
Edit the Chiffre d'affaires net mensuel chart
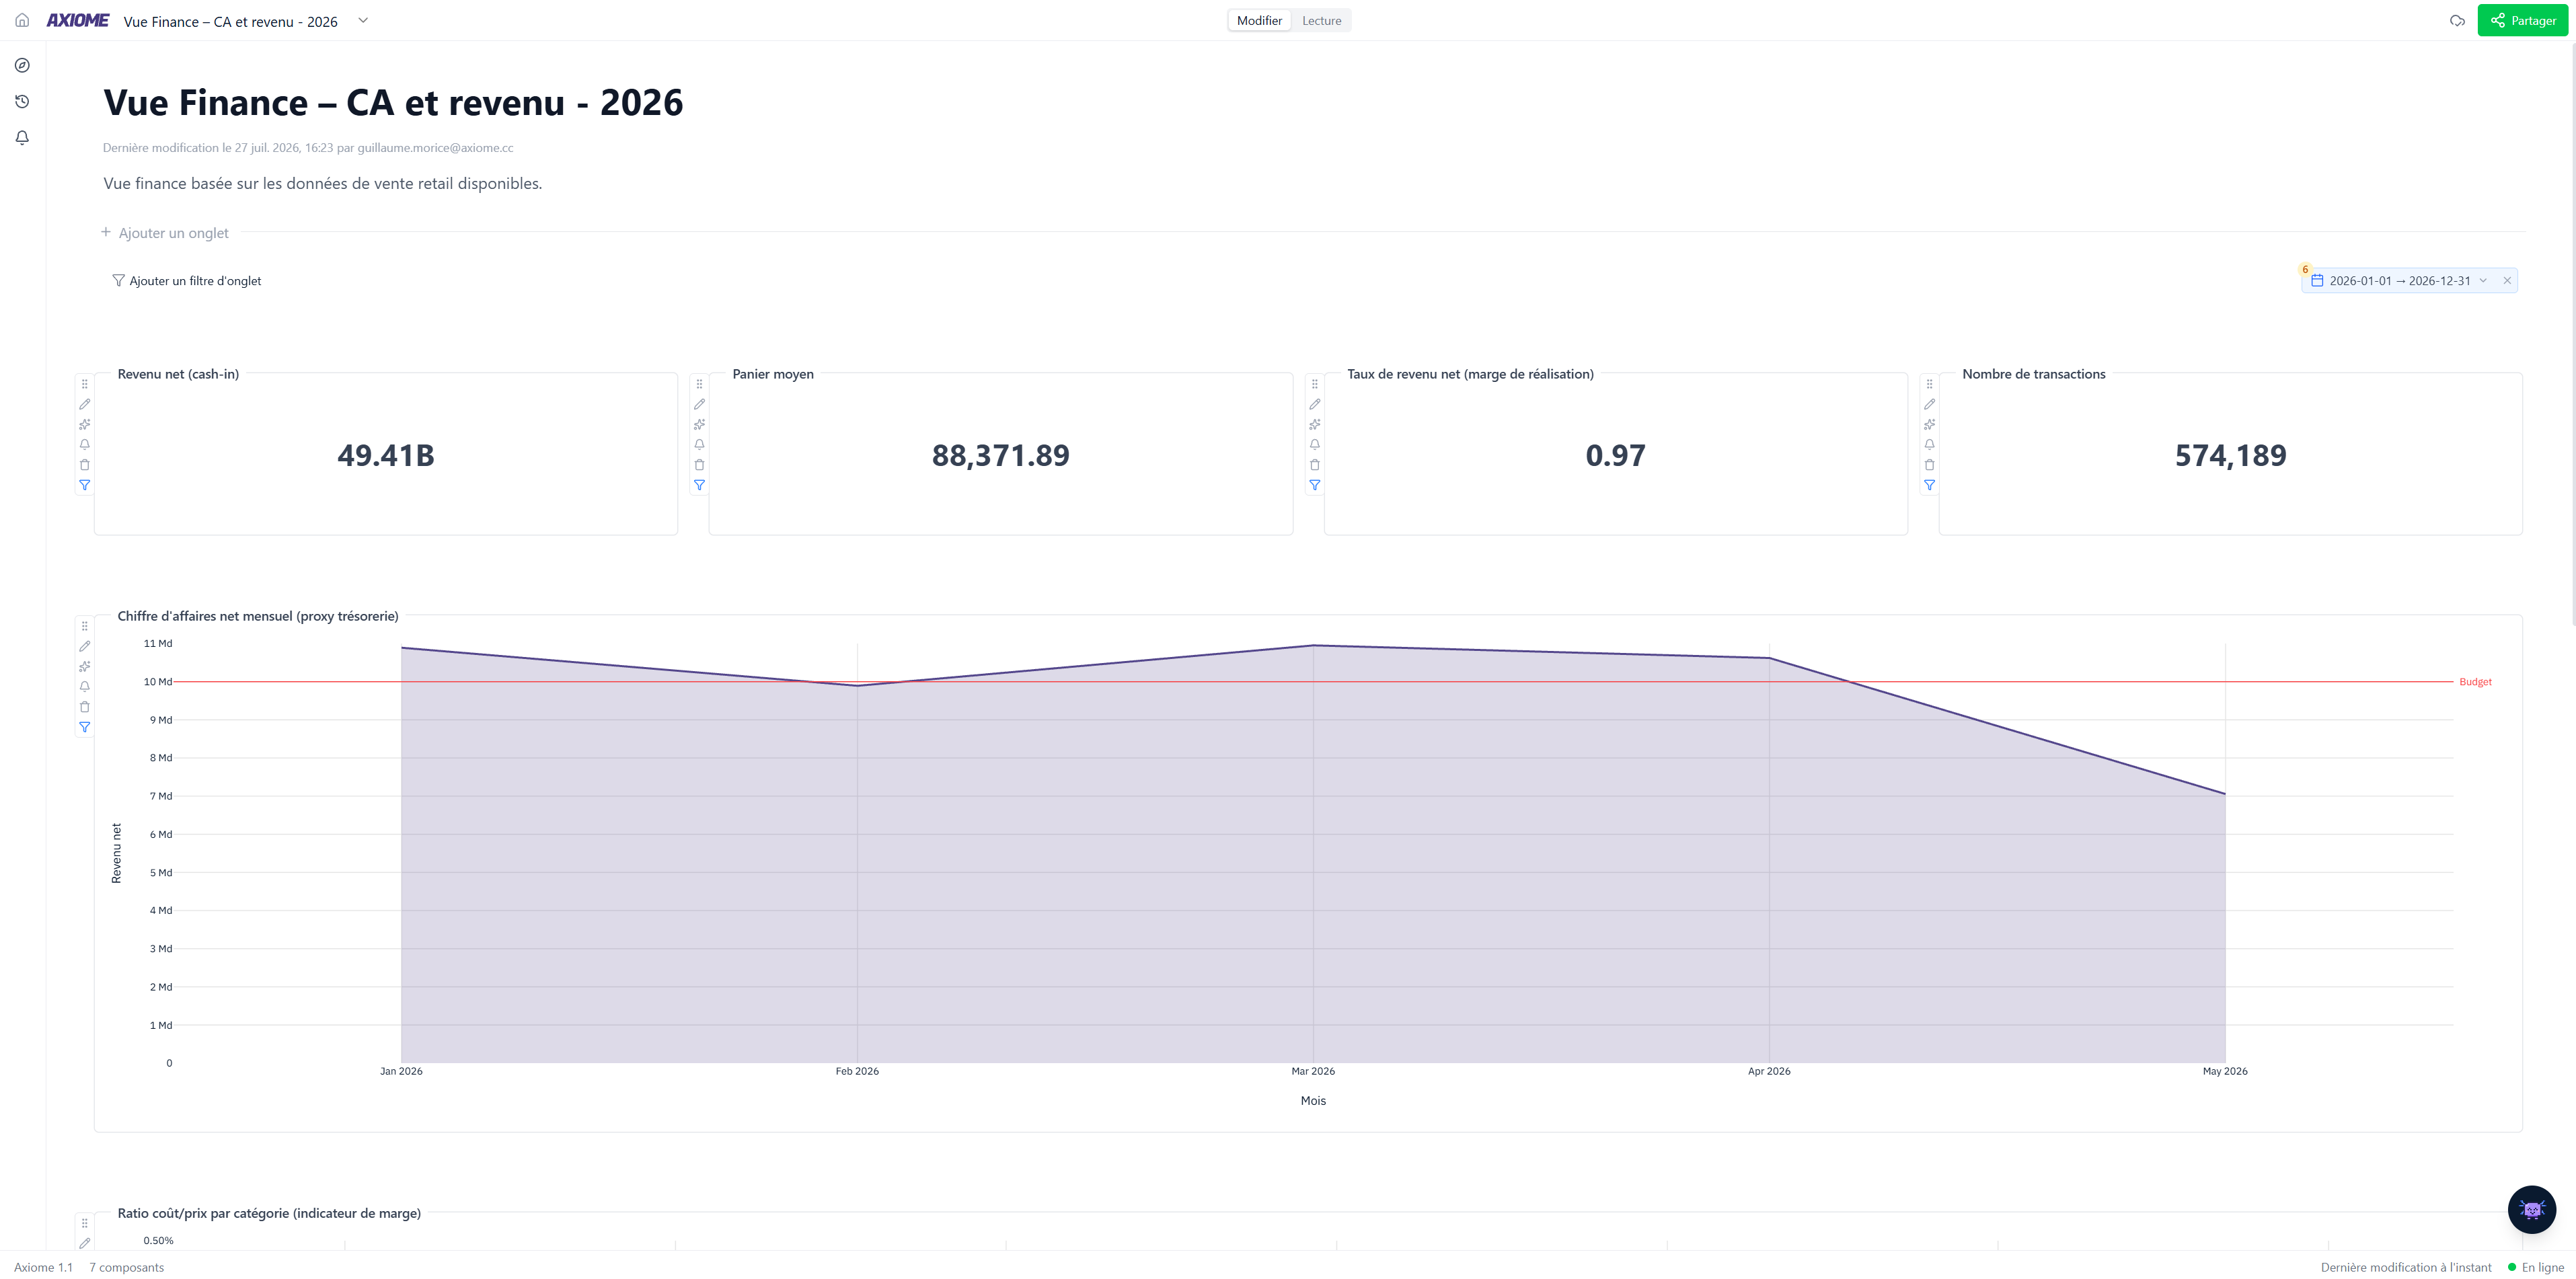(84, 646)
